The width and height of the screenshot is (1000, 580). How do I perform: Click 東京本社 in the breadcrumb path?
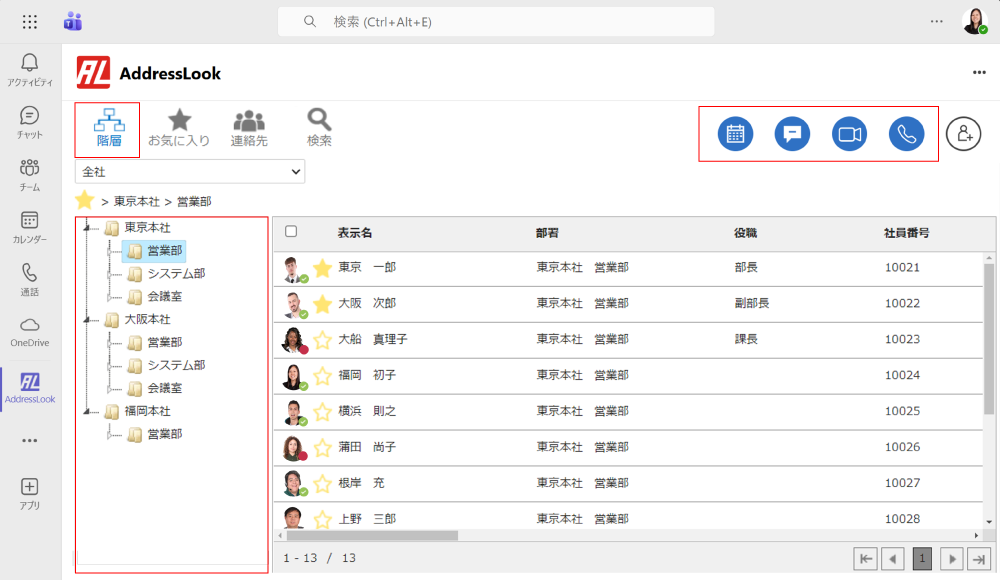(x=138, y=201)
